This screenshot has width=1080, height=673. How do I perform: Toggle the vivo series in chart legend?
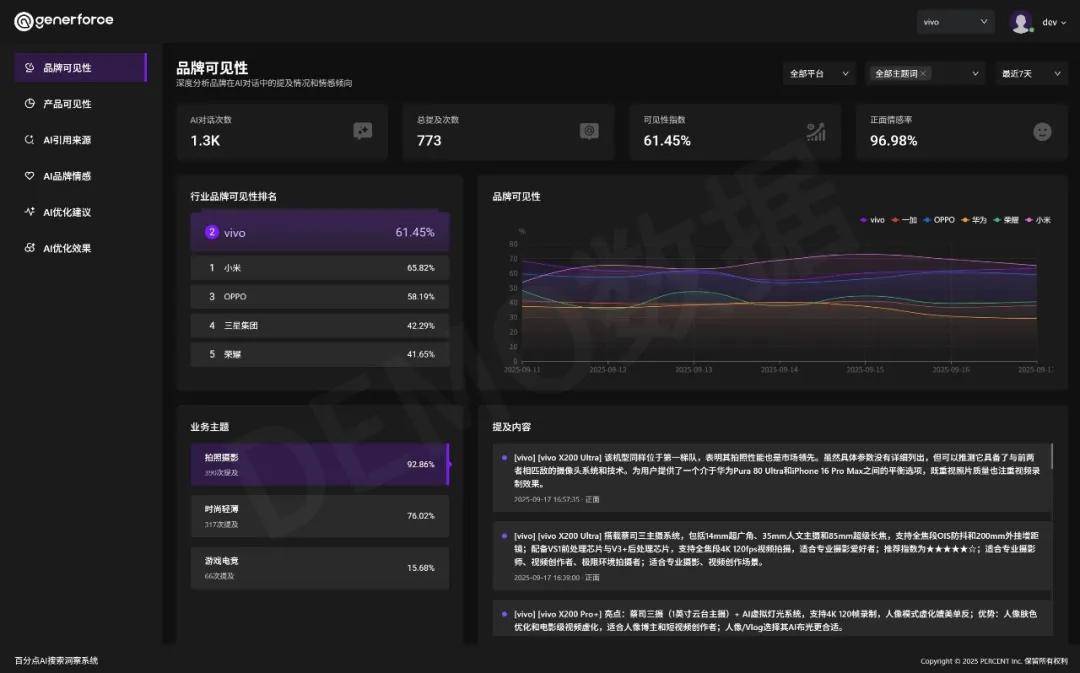pos(871,219)
